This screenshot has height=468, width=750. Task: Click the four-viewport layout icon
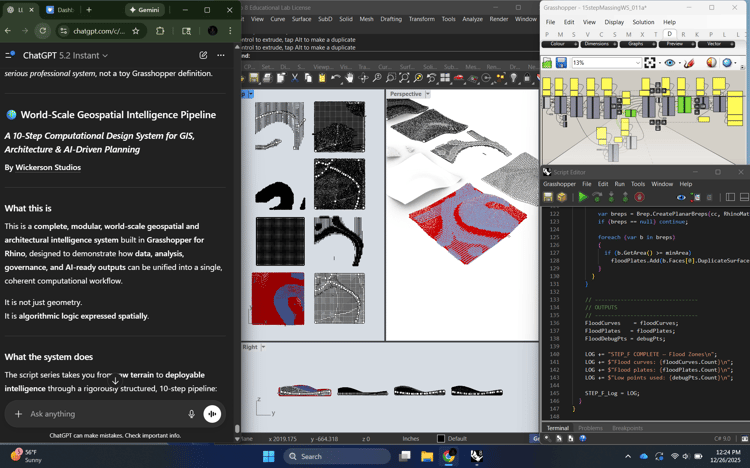click(445, 78)
